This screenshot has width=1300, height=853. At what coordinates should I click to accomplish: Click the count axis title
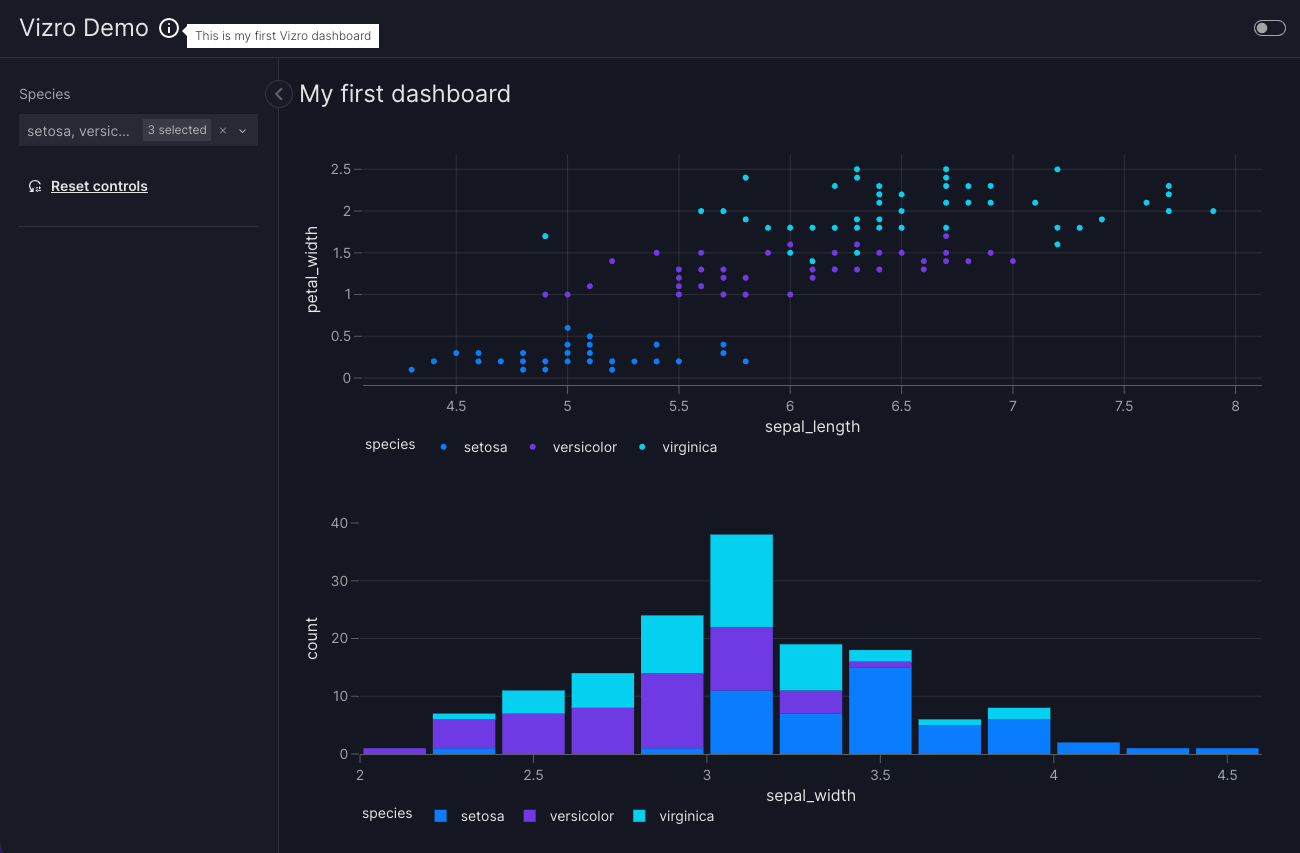point(312,638)
